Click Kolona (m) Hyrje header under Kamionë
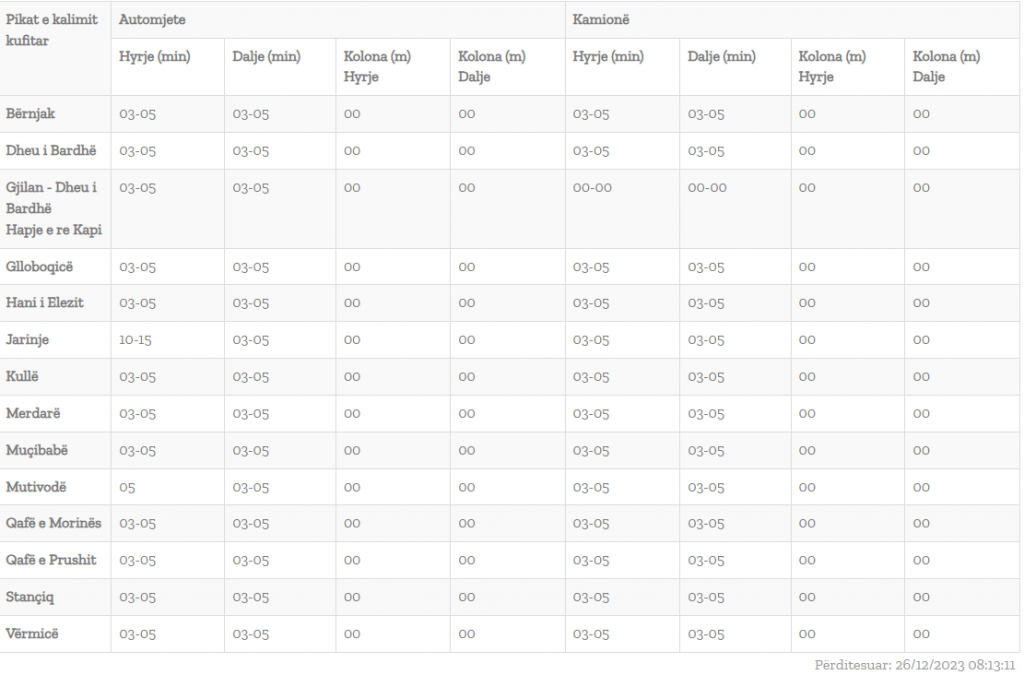 coord(832,67)
